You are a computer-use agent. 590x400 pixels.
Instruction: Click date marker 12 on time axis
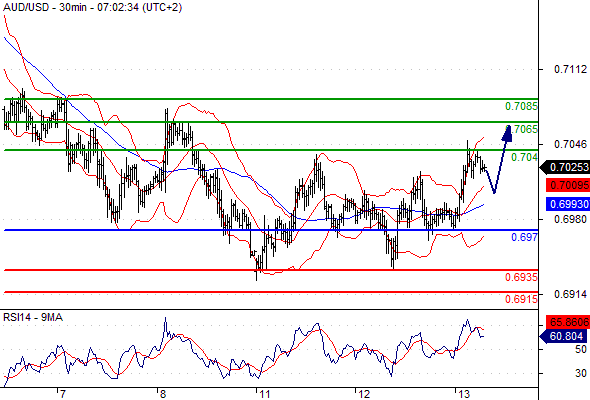[x=365, y=394]
